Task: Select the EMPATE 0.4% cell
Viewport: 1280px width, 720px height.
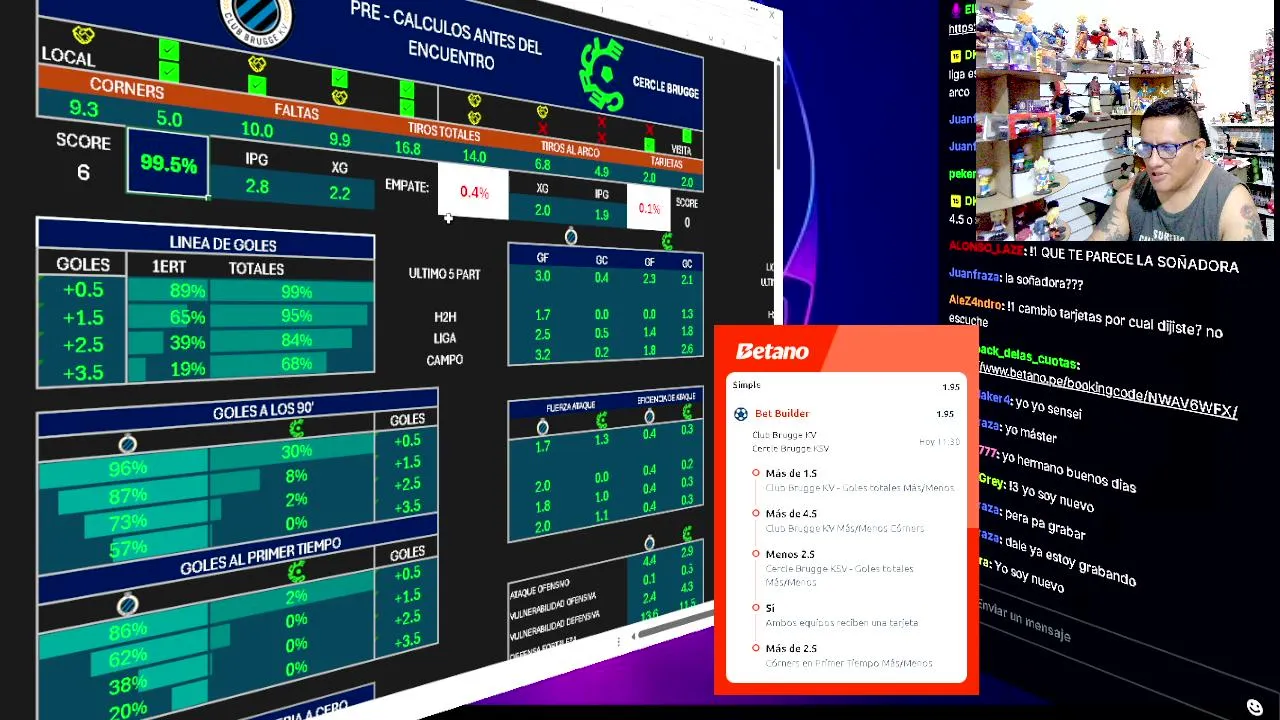Action: click(x=474, y=192)
